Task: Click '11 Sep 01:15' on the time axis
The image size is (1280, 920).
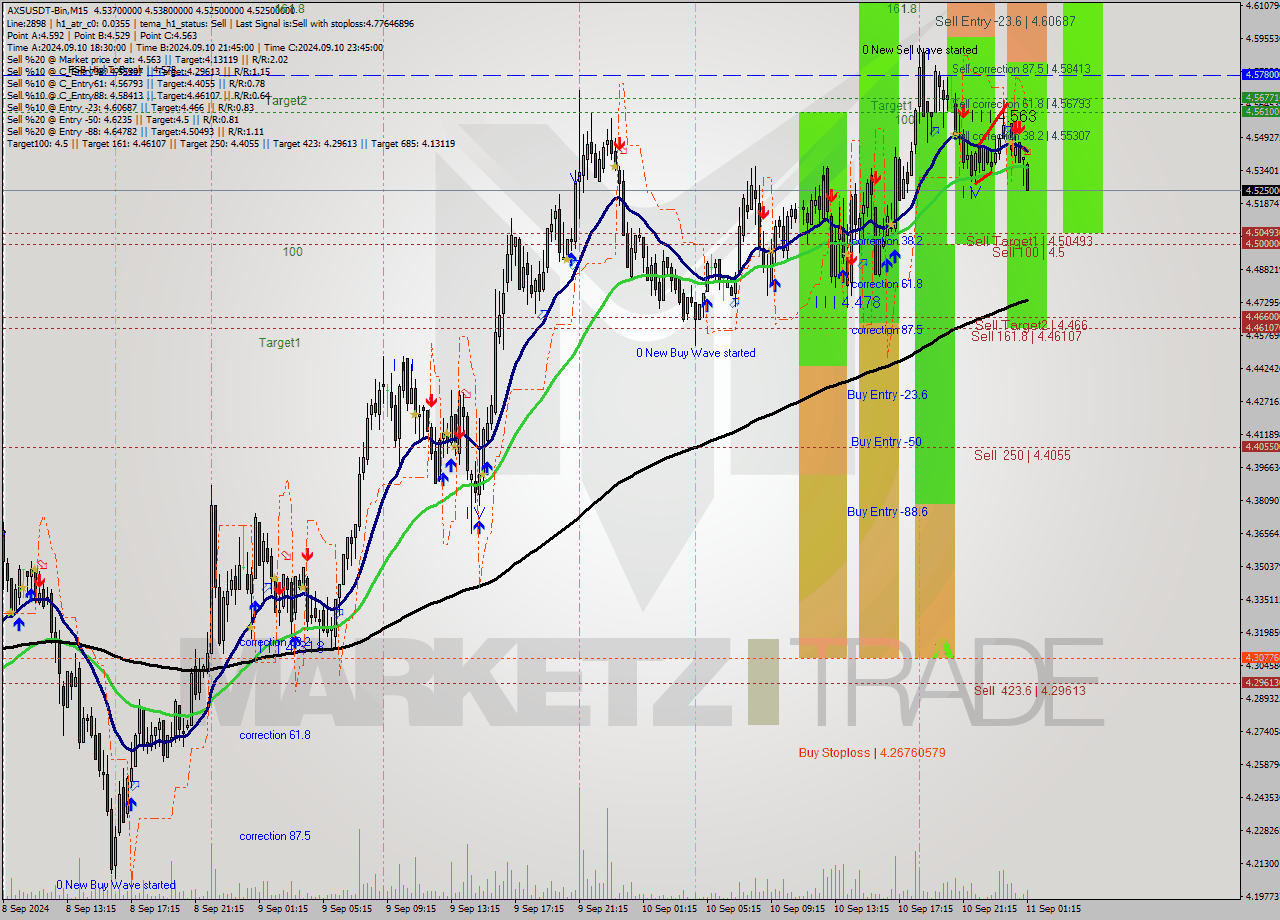Action: point(1052,909)
